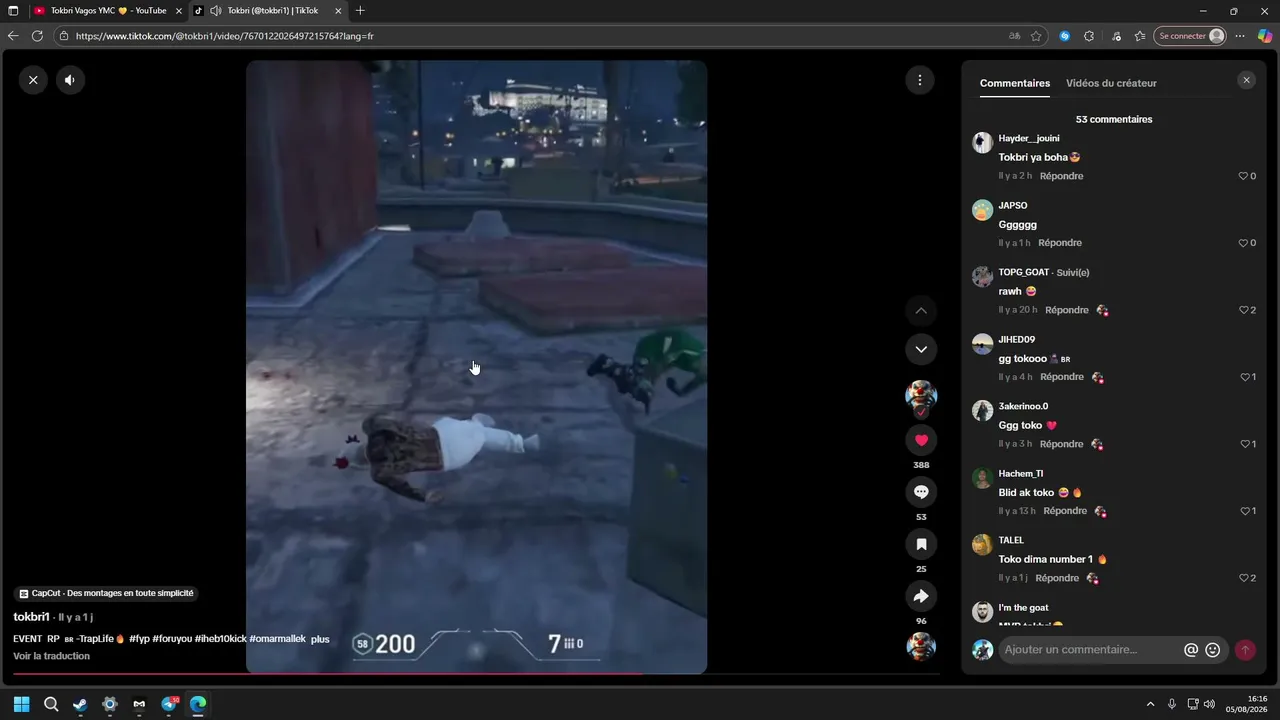Close the TikTok video viewer

(33, 80)
